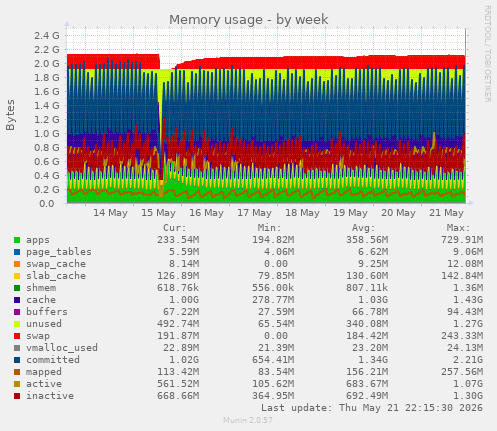Click the '2.4 G' y-axis label

[47, 35]
